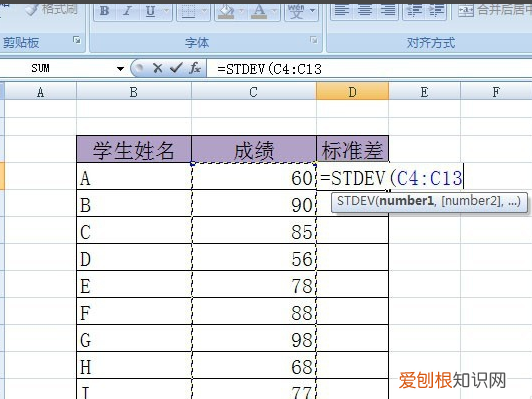This screenshot has width=532, height=399.
Task: Open the Name Box dropdown arrow
Action: [x=120, y=69]
